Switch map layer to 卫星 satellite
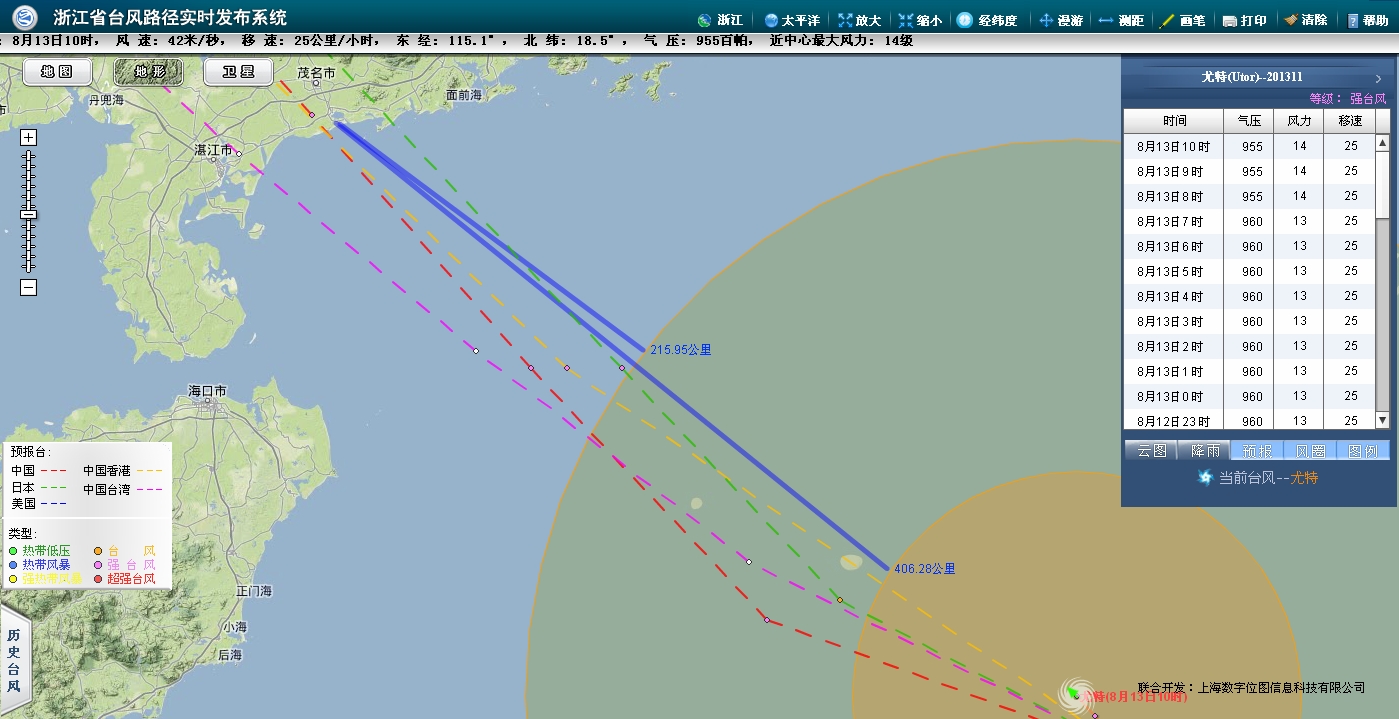Viewport: 1399px width, 719px height. point(238,72)
